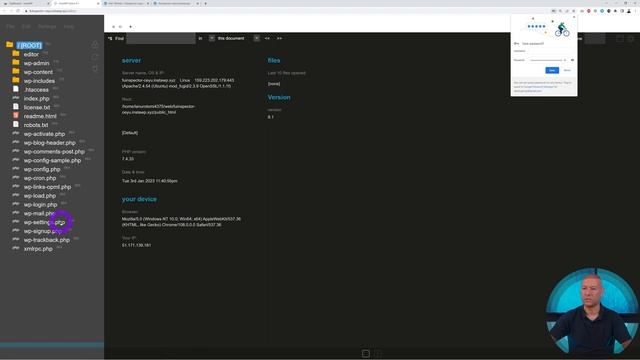Screen dimensions: 640x360
Task: Click the readme.html HTML file icon
Action: point(16,116)
